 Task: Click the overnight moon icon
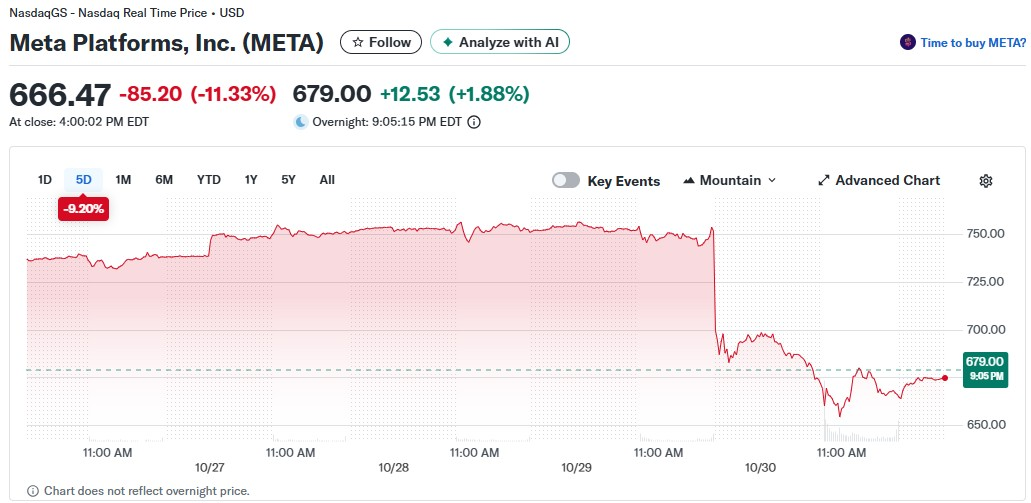[x=300, y=122]
